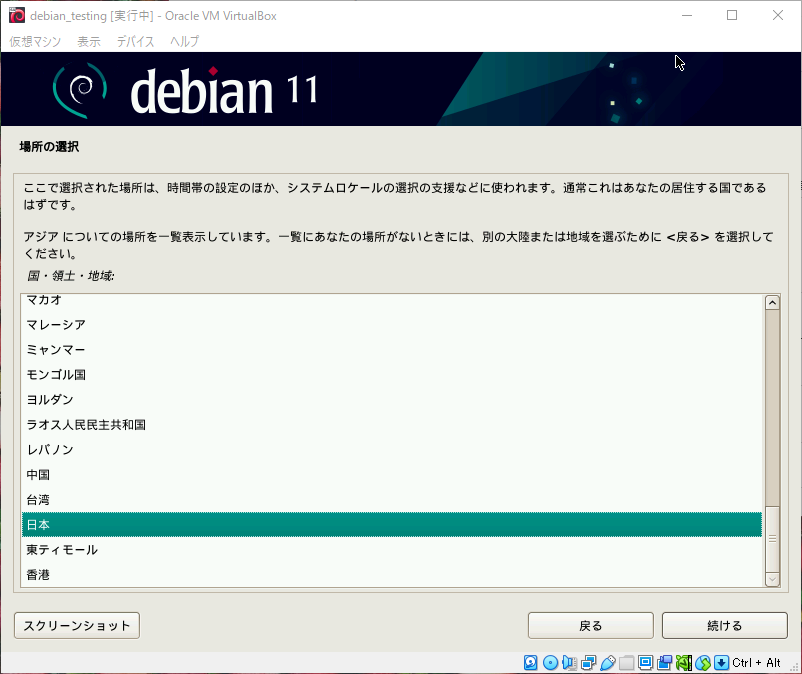Maximize the VirtualBox window

pyautogui.click(x=732, y=15)
